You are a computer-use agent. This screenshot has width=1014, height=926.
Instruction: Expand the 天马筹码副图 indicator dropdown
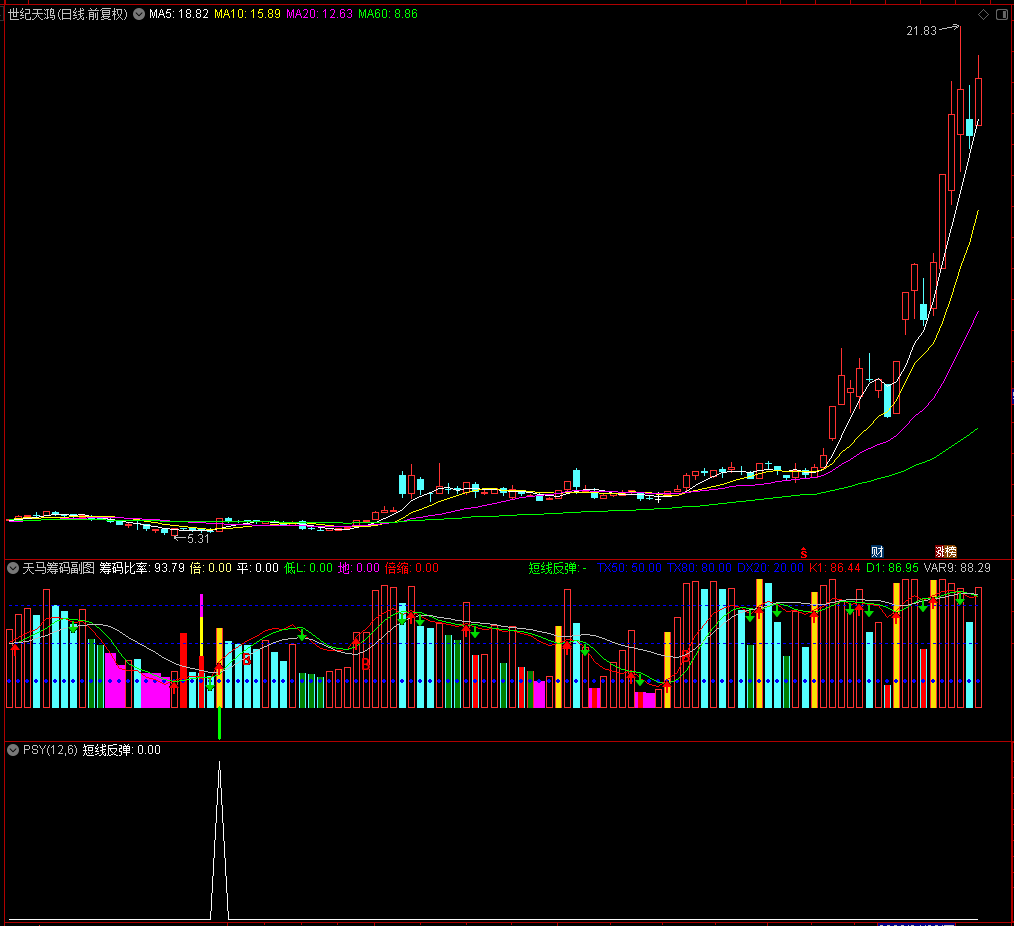point(13,568)
